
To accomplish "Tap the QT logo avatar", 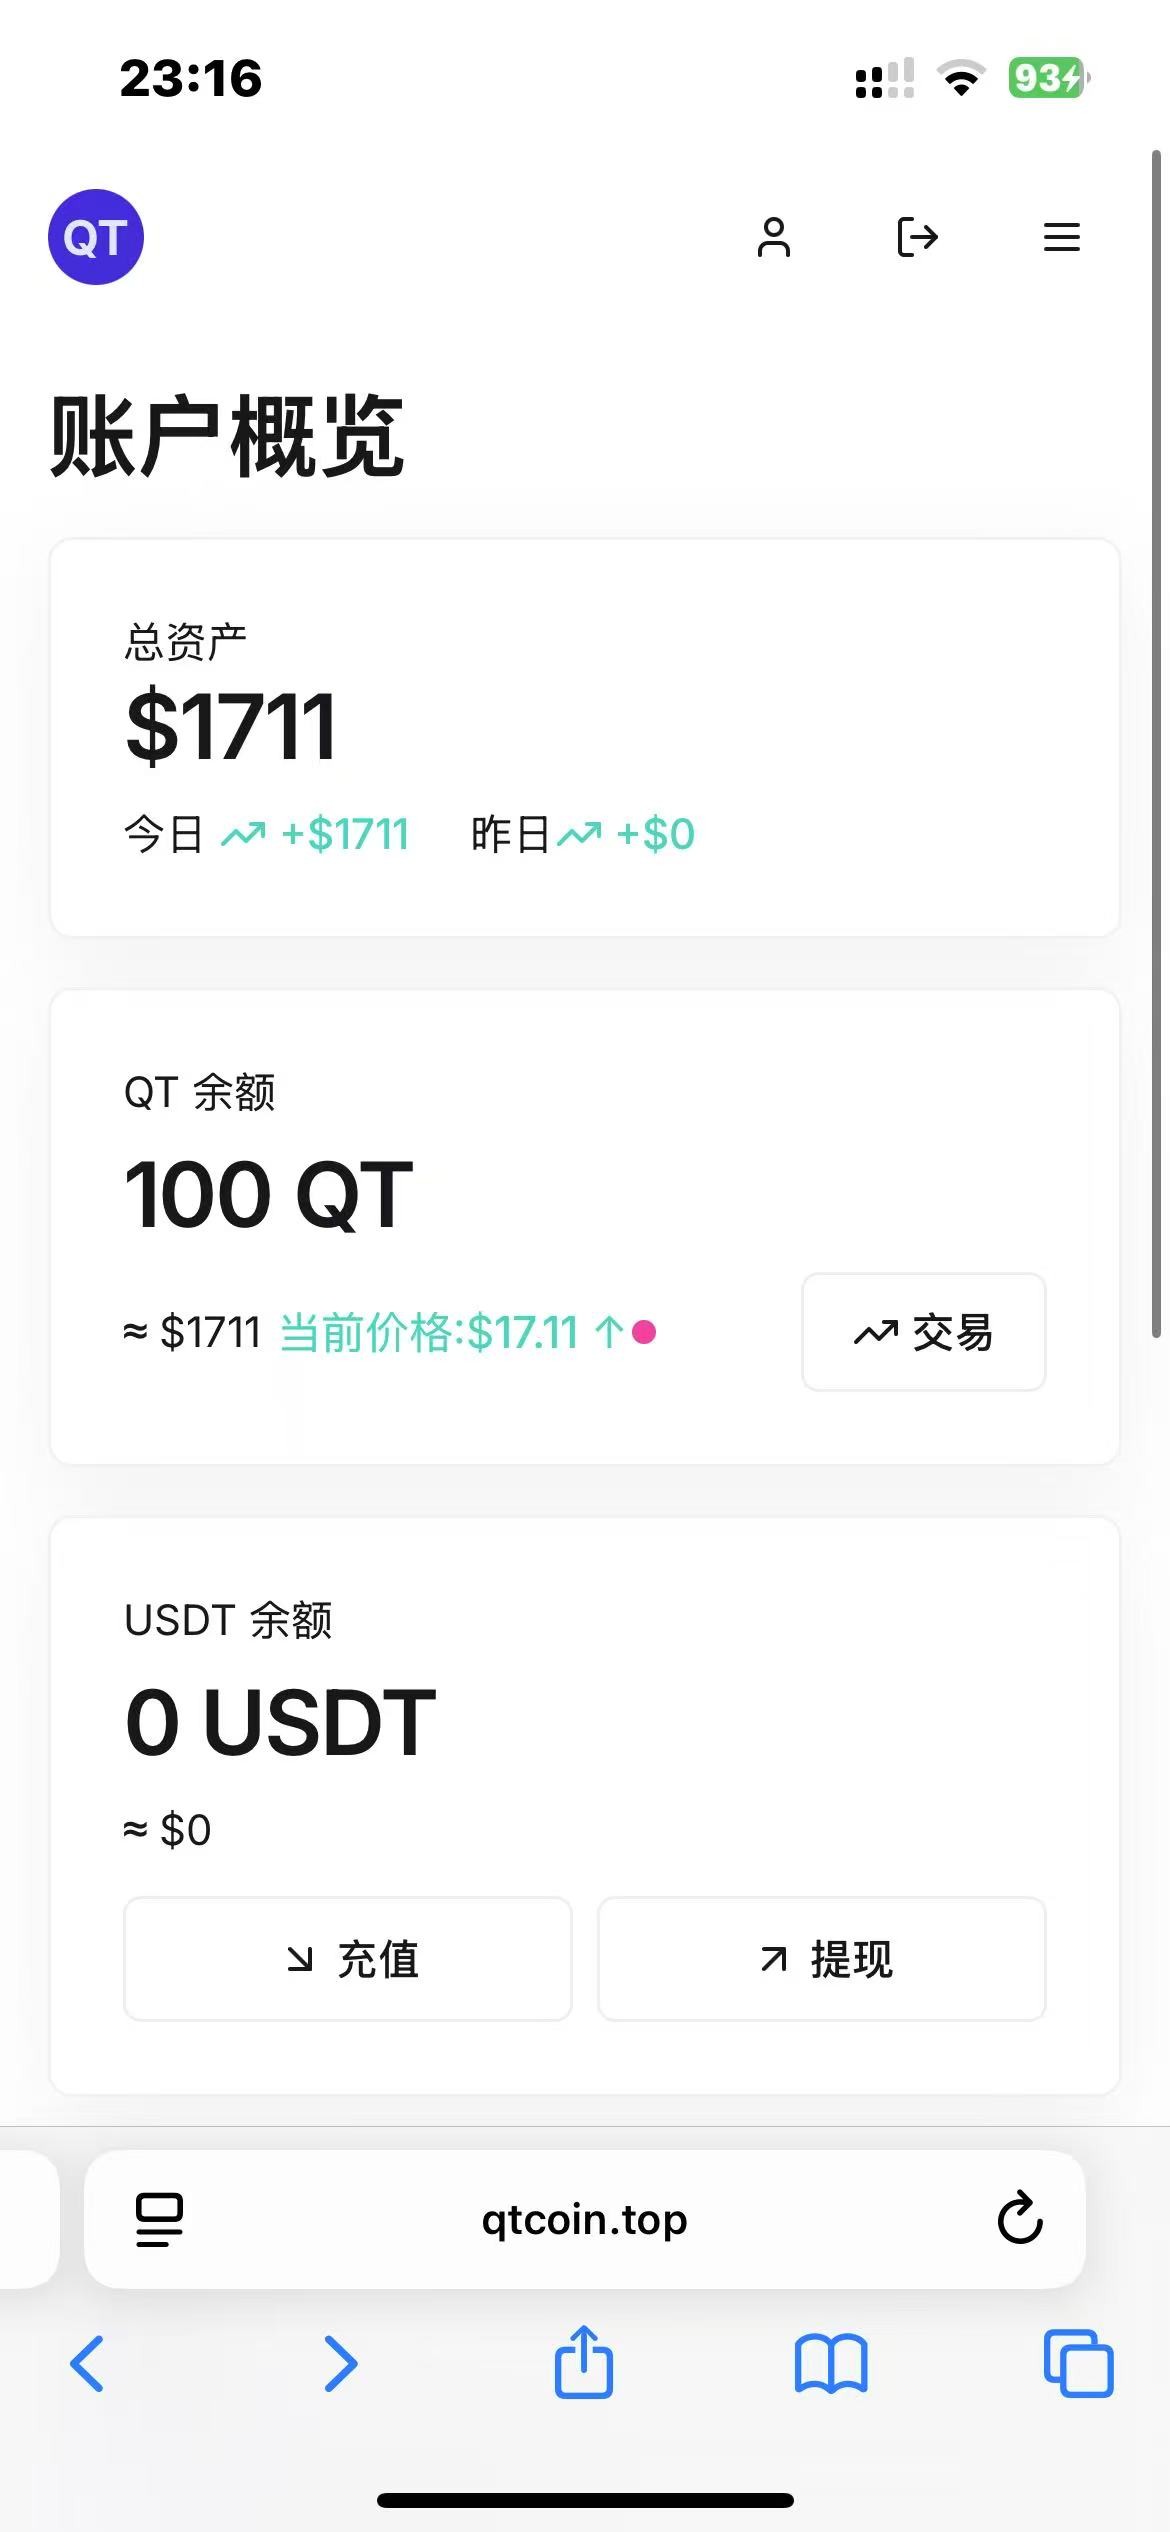I will click(x=96, y=237).
